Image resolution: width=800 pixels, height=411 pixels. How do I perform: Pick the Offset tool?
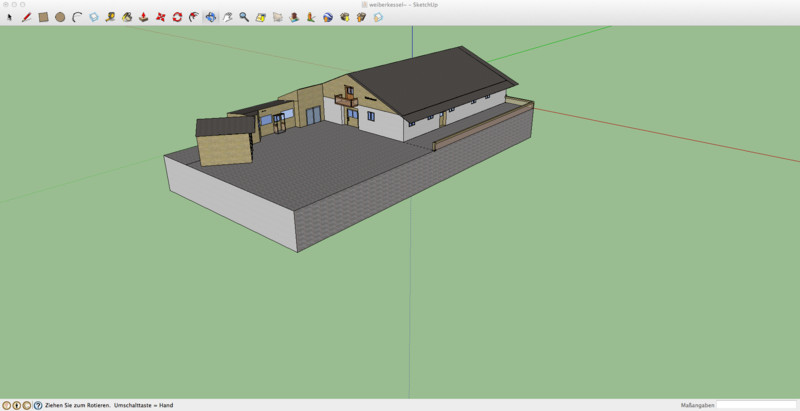pos(194,17)
